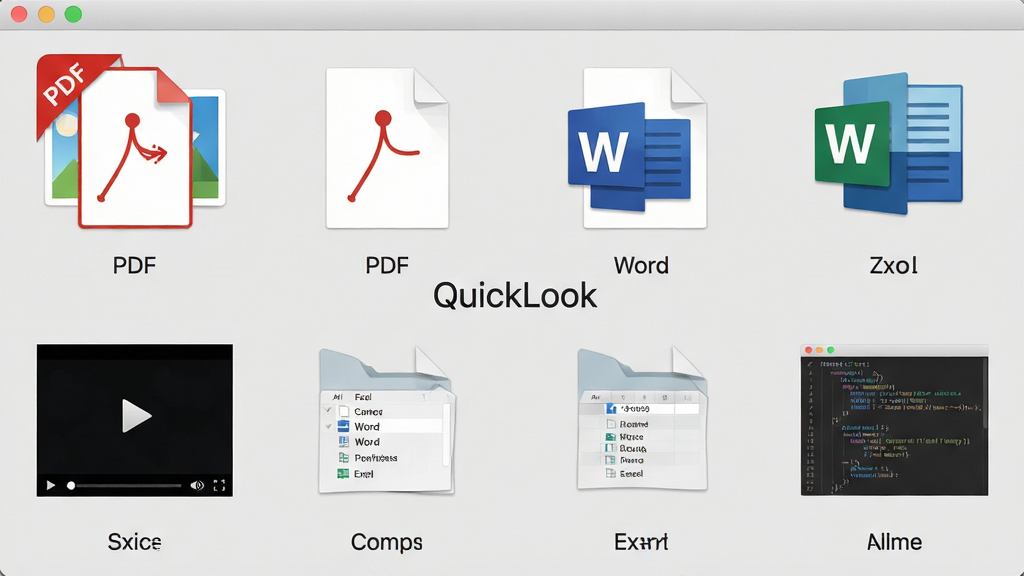1024x576 pixels.
Task: Mute the video with the speaker icon
Action: point(197,485)
